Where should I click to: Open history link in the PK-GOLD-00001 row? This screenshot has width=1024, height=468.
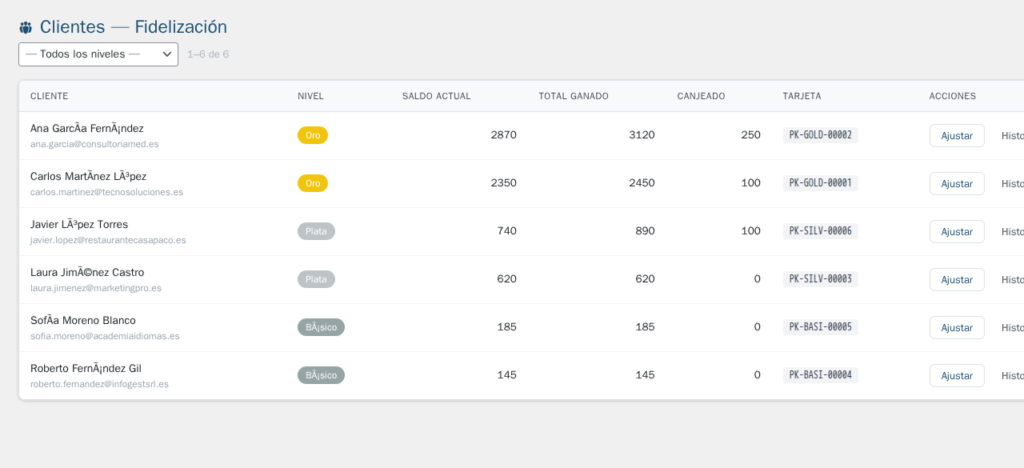(1013, 183)
